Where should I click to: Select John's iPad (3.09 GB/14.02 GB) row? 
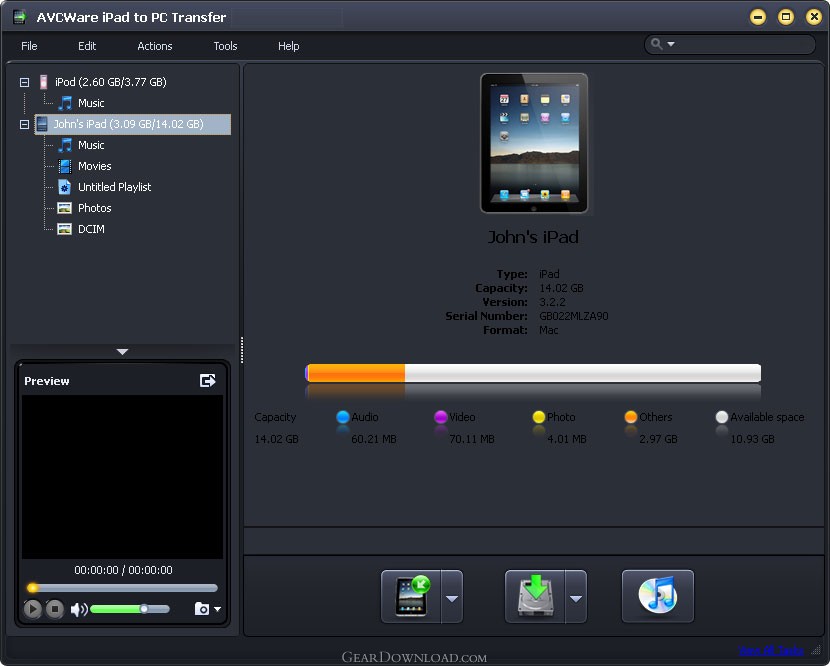[133, 124]
